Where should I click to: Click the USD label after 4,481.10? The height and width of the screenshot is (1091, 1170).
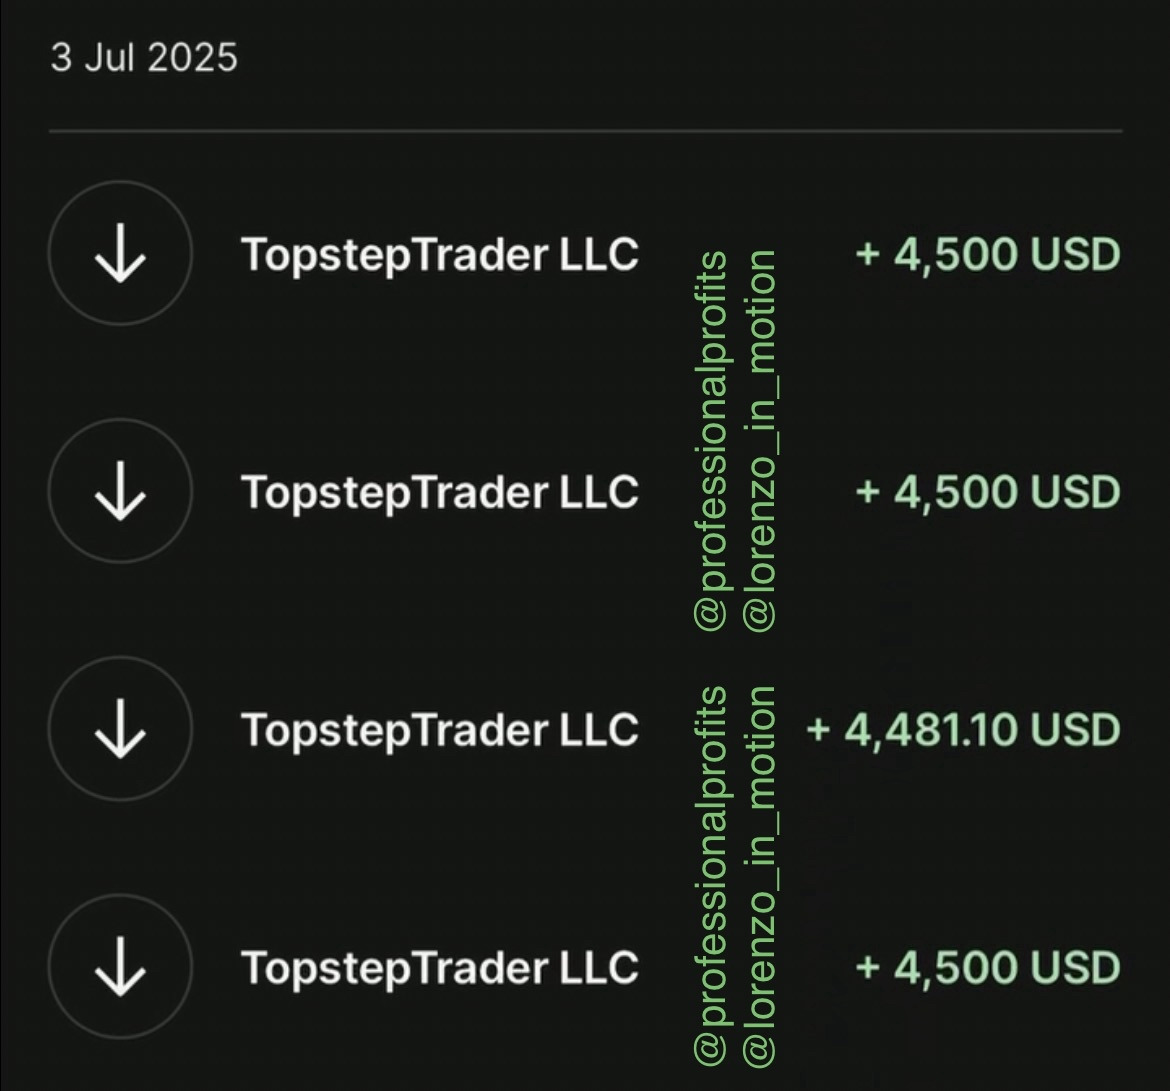(1075, 729)
